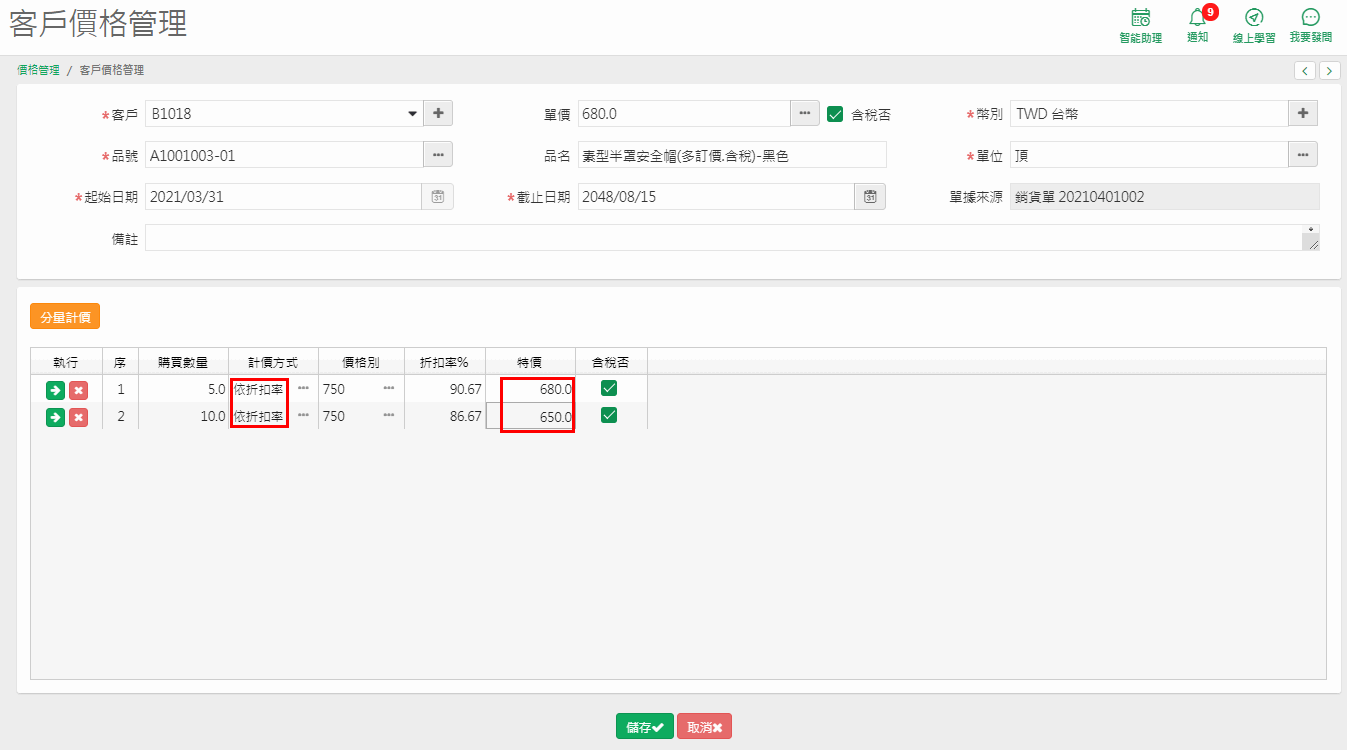Viewport: 1347px width, 750px height.
Task: Click the 儲存 save button
Action: coord(645,727)
